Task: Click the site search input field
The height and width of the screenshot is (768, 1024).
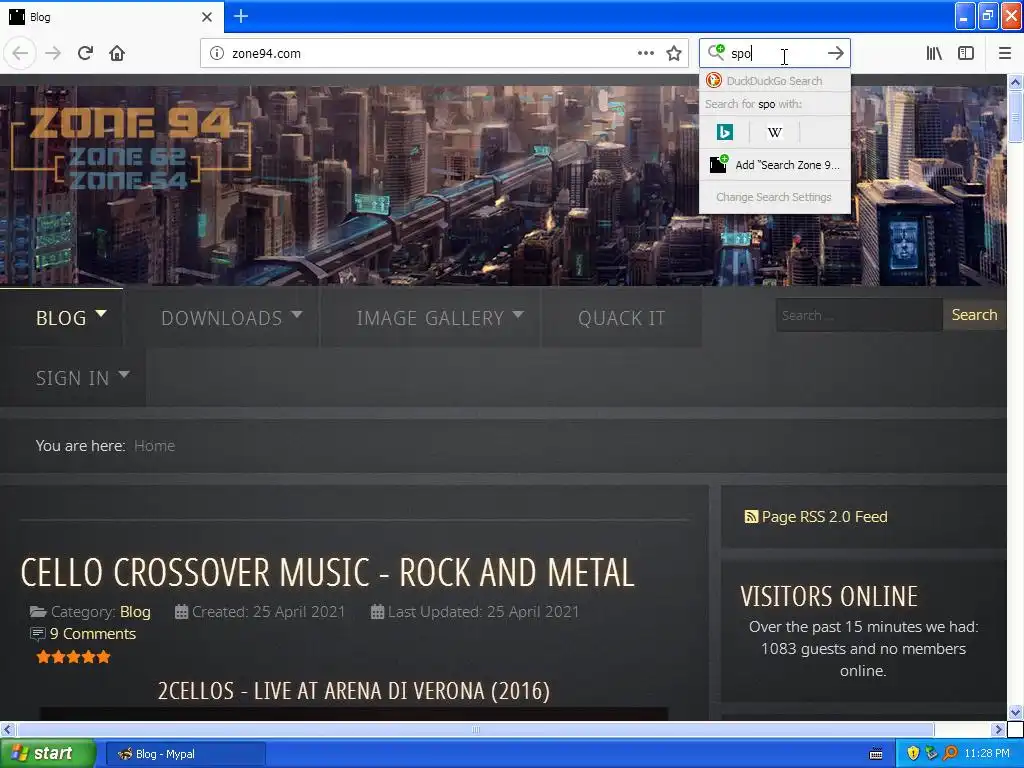Action: coord(859,315)
